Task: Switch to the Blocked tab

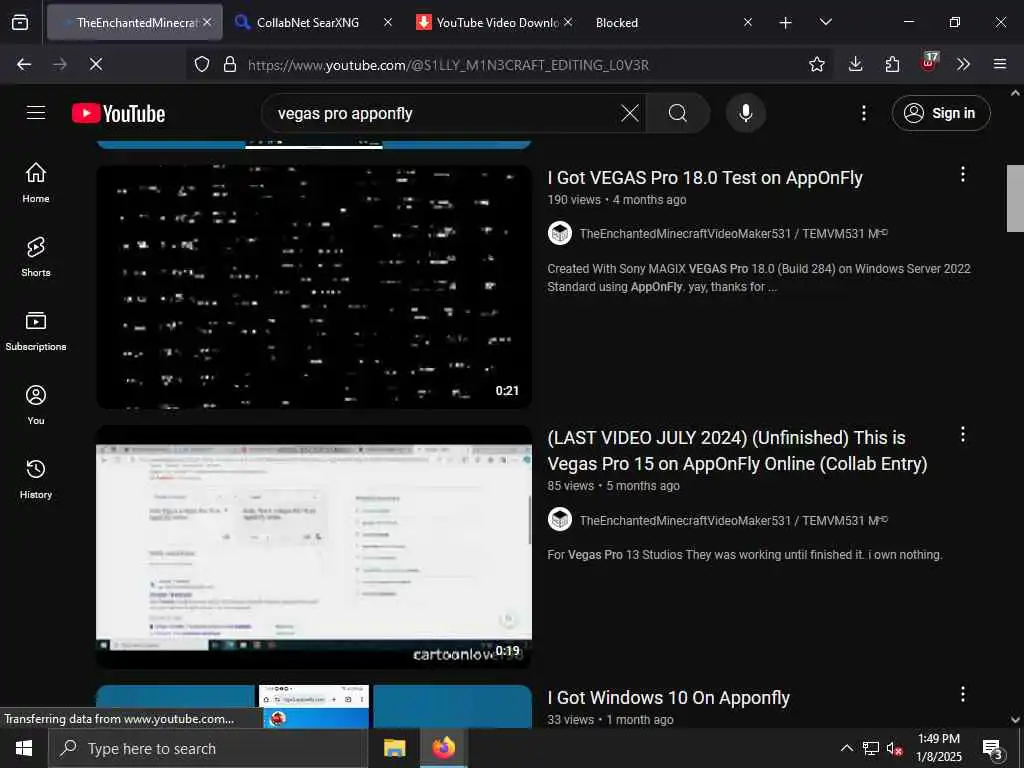Action: (x=673, y=22)
